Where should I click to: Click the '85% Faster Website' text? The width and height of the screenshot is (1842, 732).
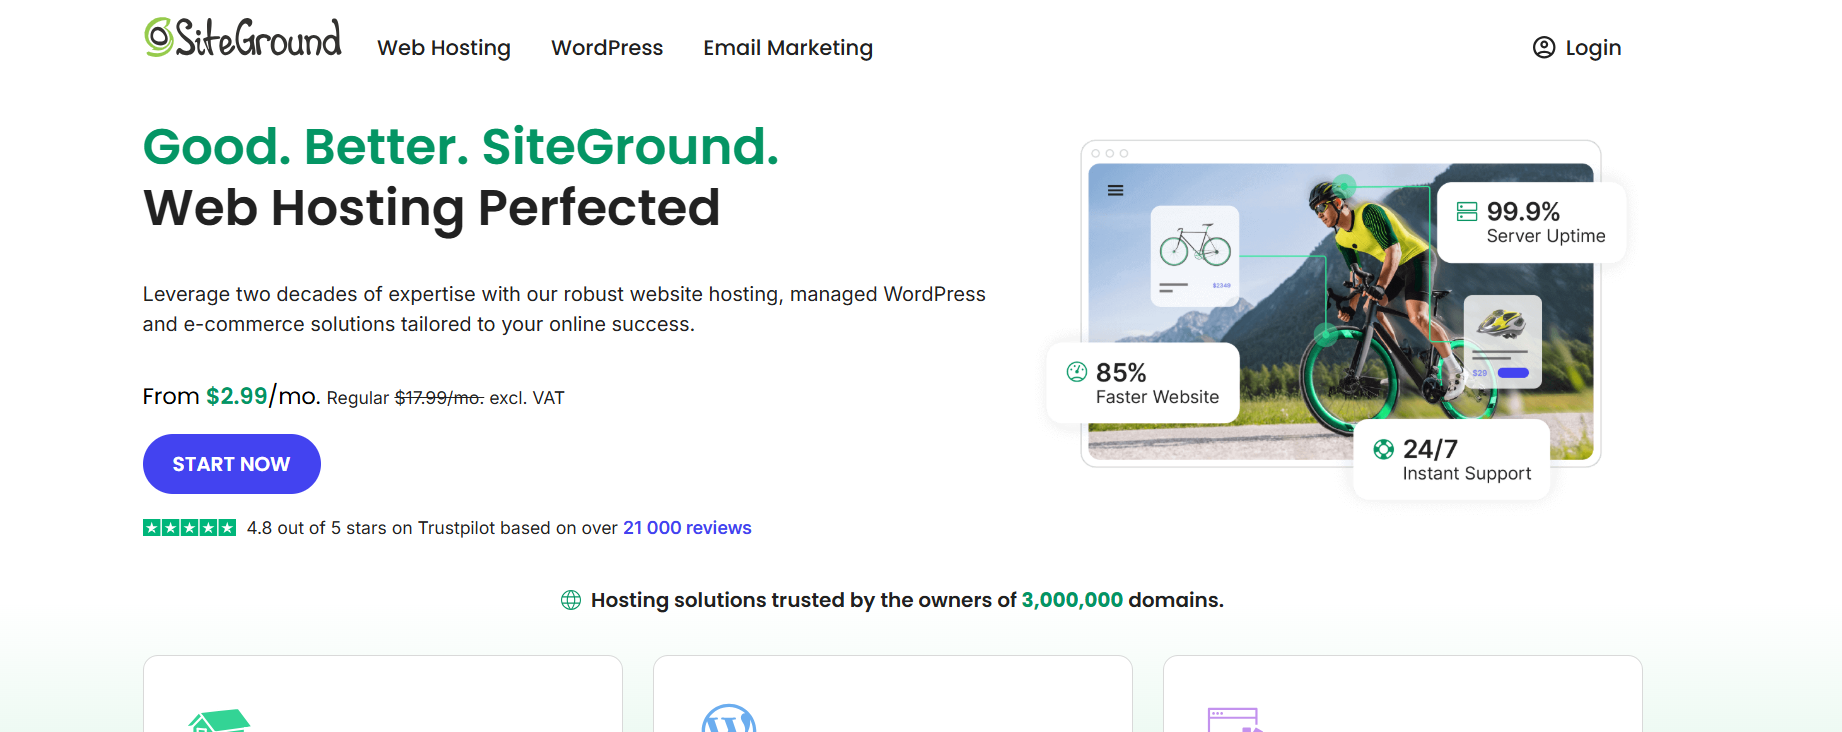coord(1157,384)
